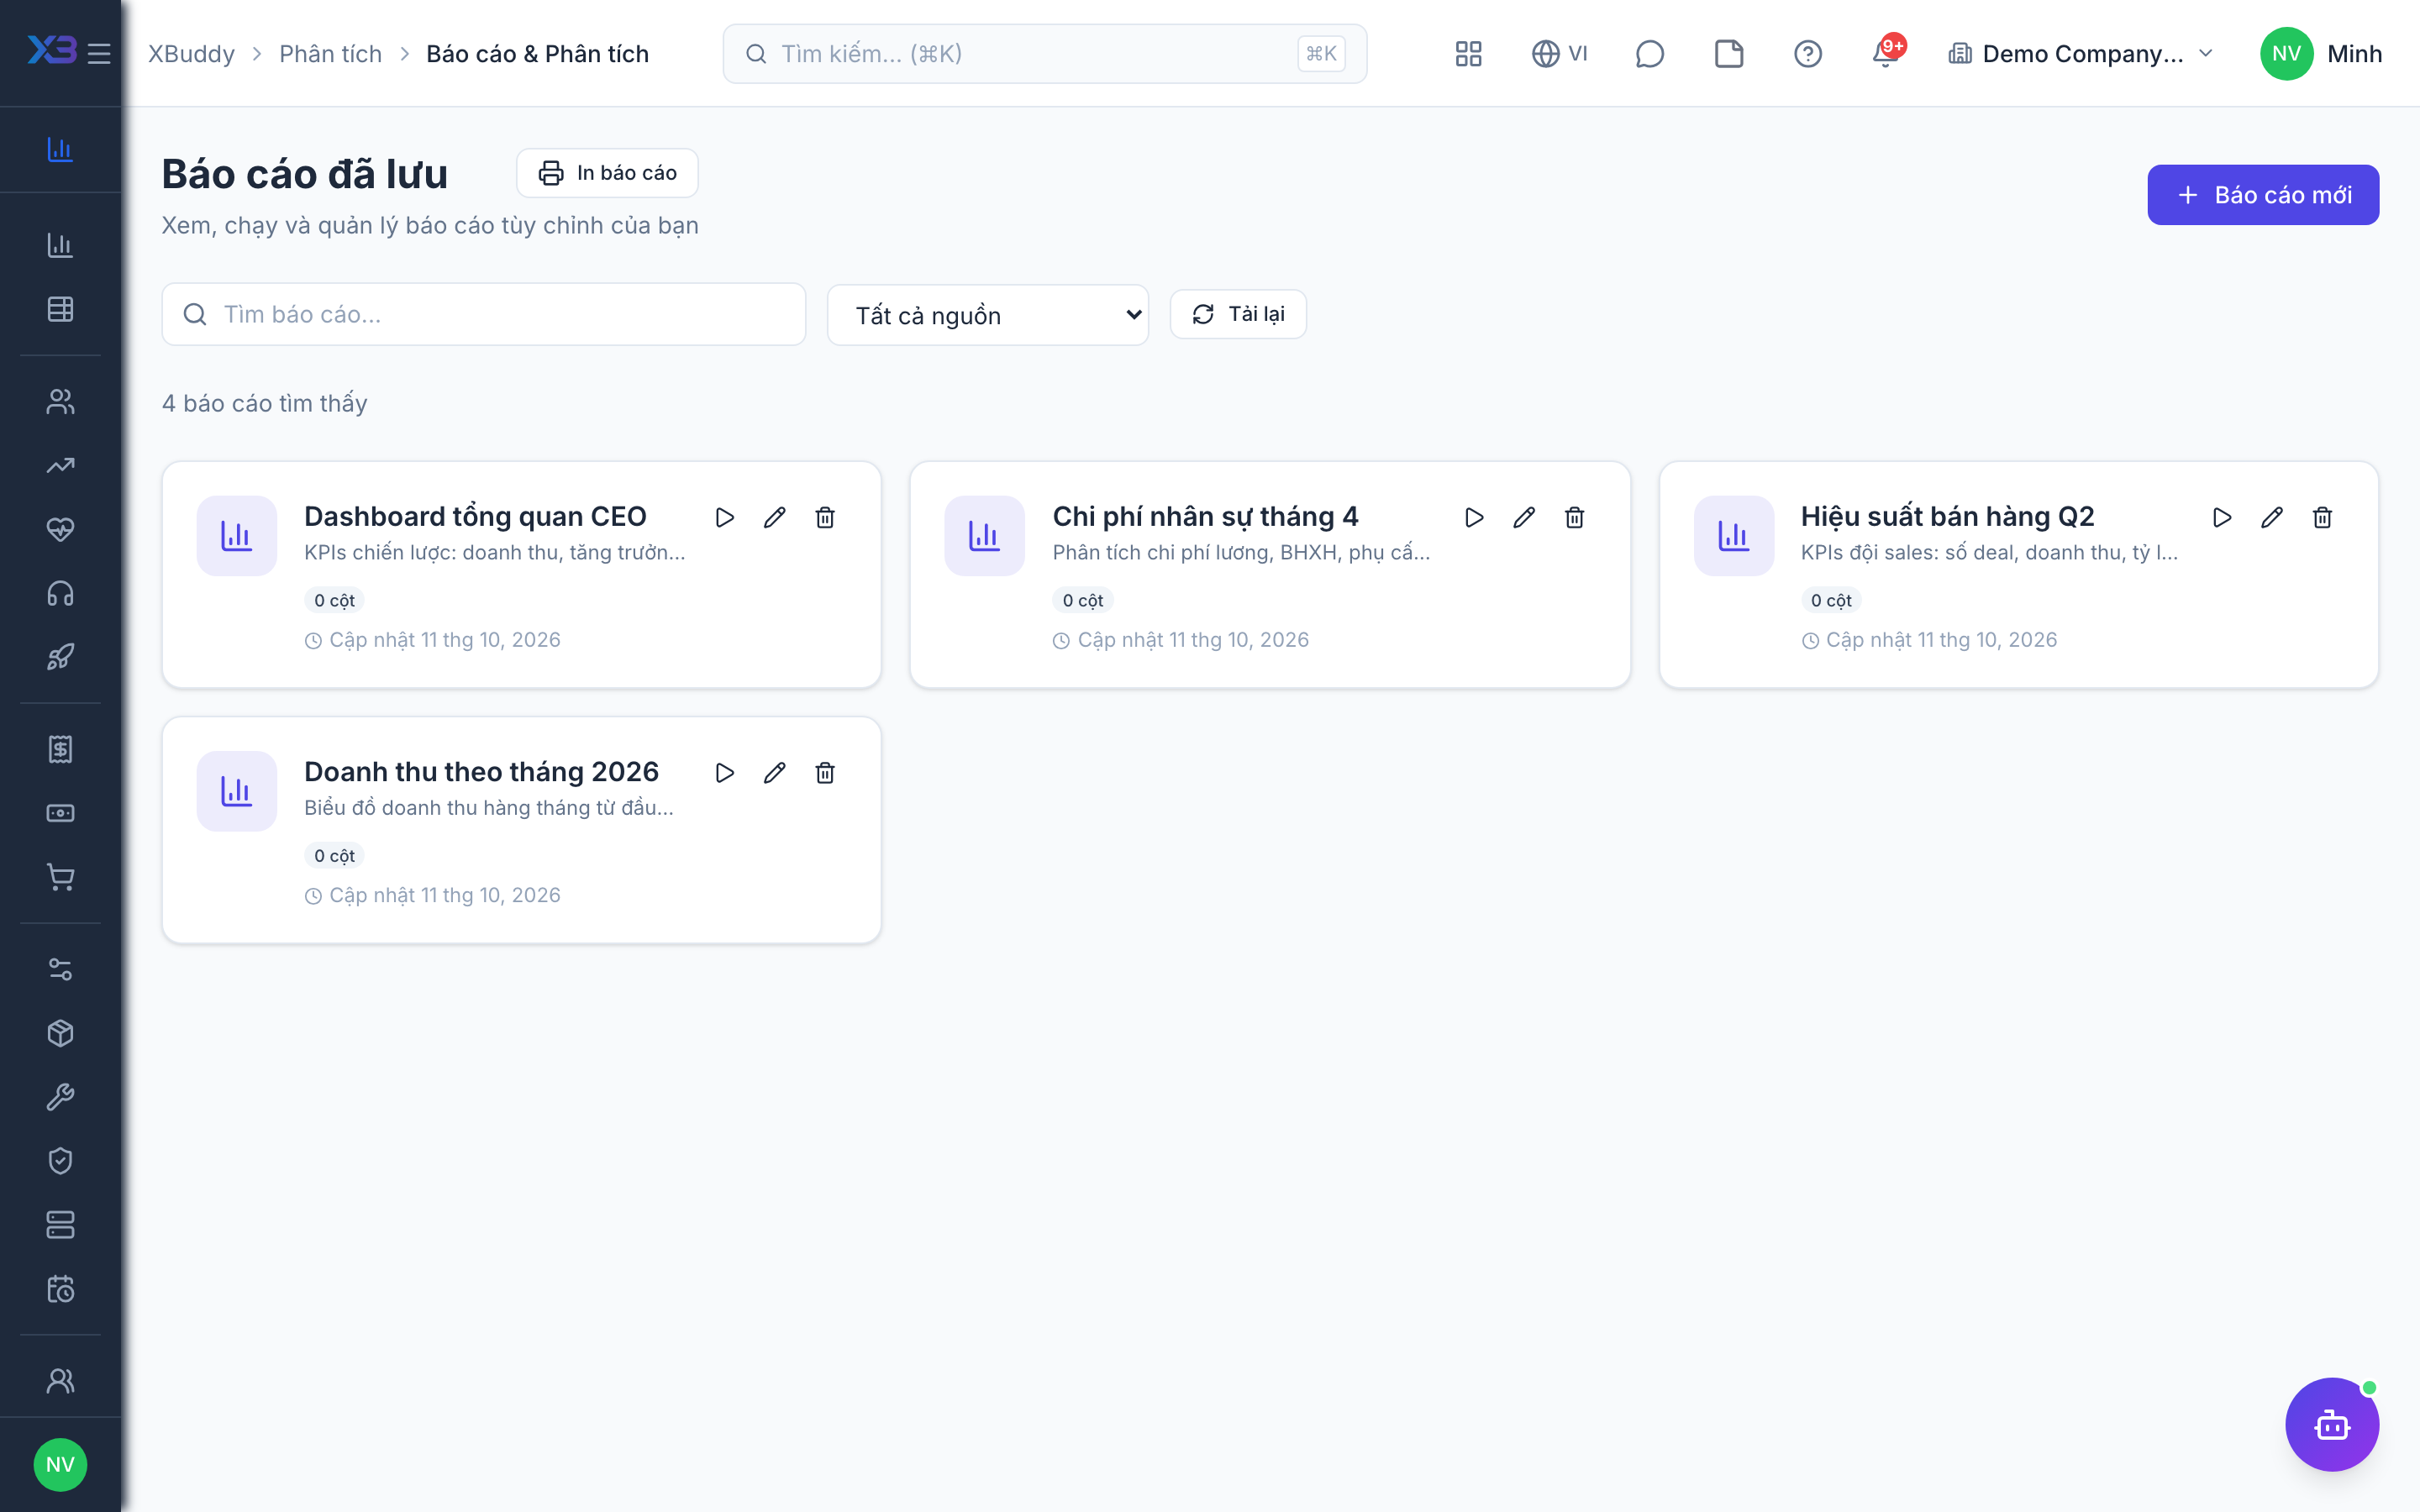The height and width of the screenshot is (1512, 2420).
Task: Open the banknote payments sidebar icon
Action: [60, 813]
